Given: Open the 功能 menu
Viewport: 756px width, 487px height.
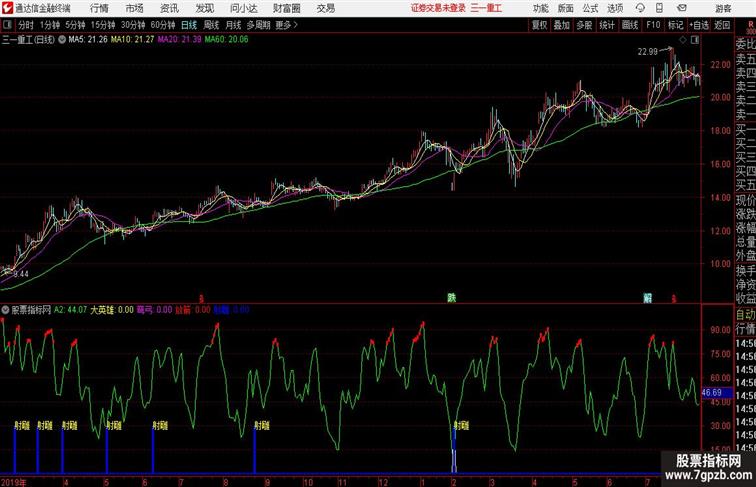Looking at the screenshot, I should pos(540,8).
